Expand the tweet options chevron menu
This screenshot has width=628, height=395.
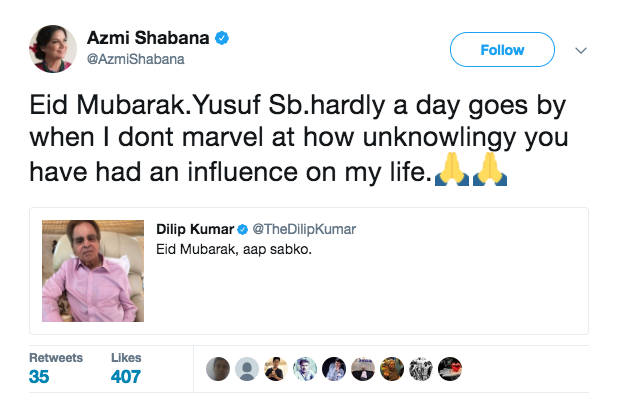pos(581,50)
